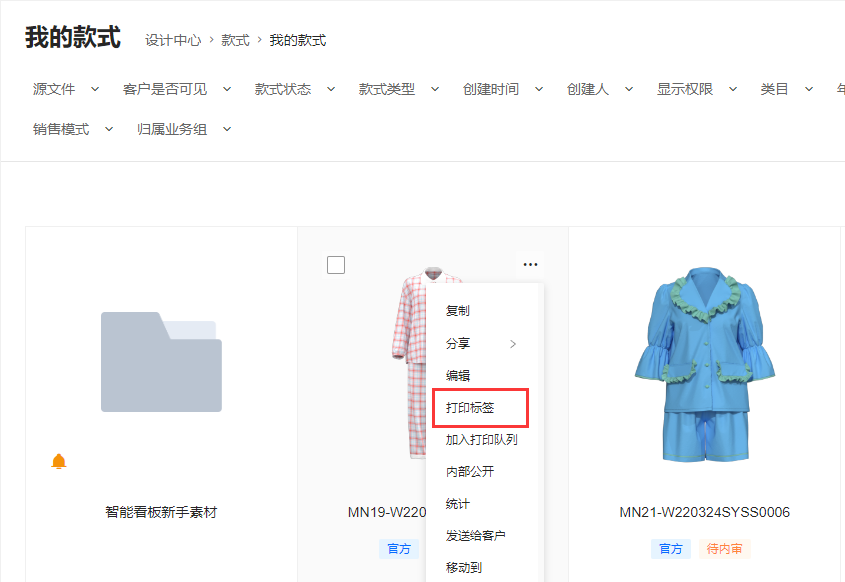
Task: Expand the 销售模式 filter dropdown
Action: pyautogui.click(x=73, y=129)
